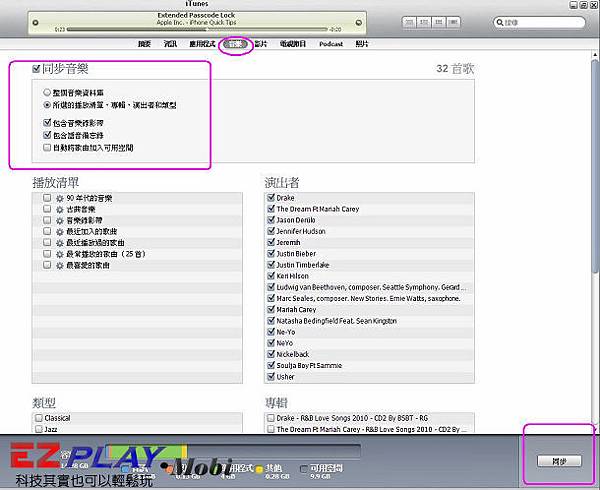The height and width of the screenshot is (490, 600).
Task: Uncheck Marc Seales artist entry
Action: (x=271, y=298)
